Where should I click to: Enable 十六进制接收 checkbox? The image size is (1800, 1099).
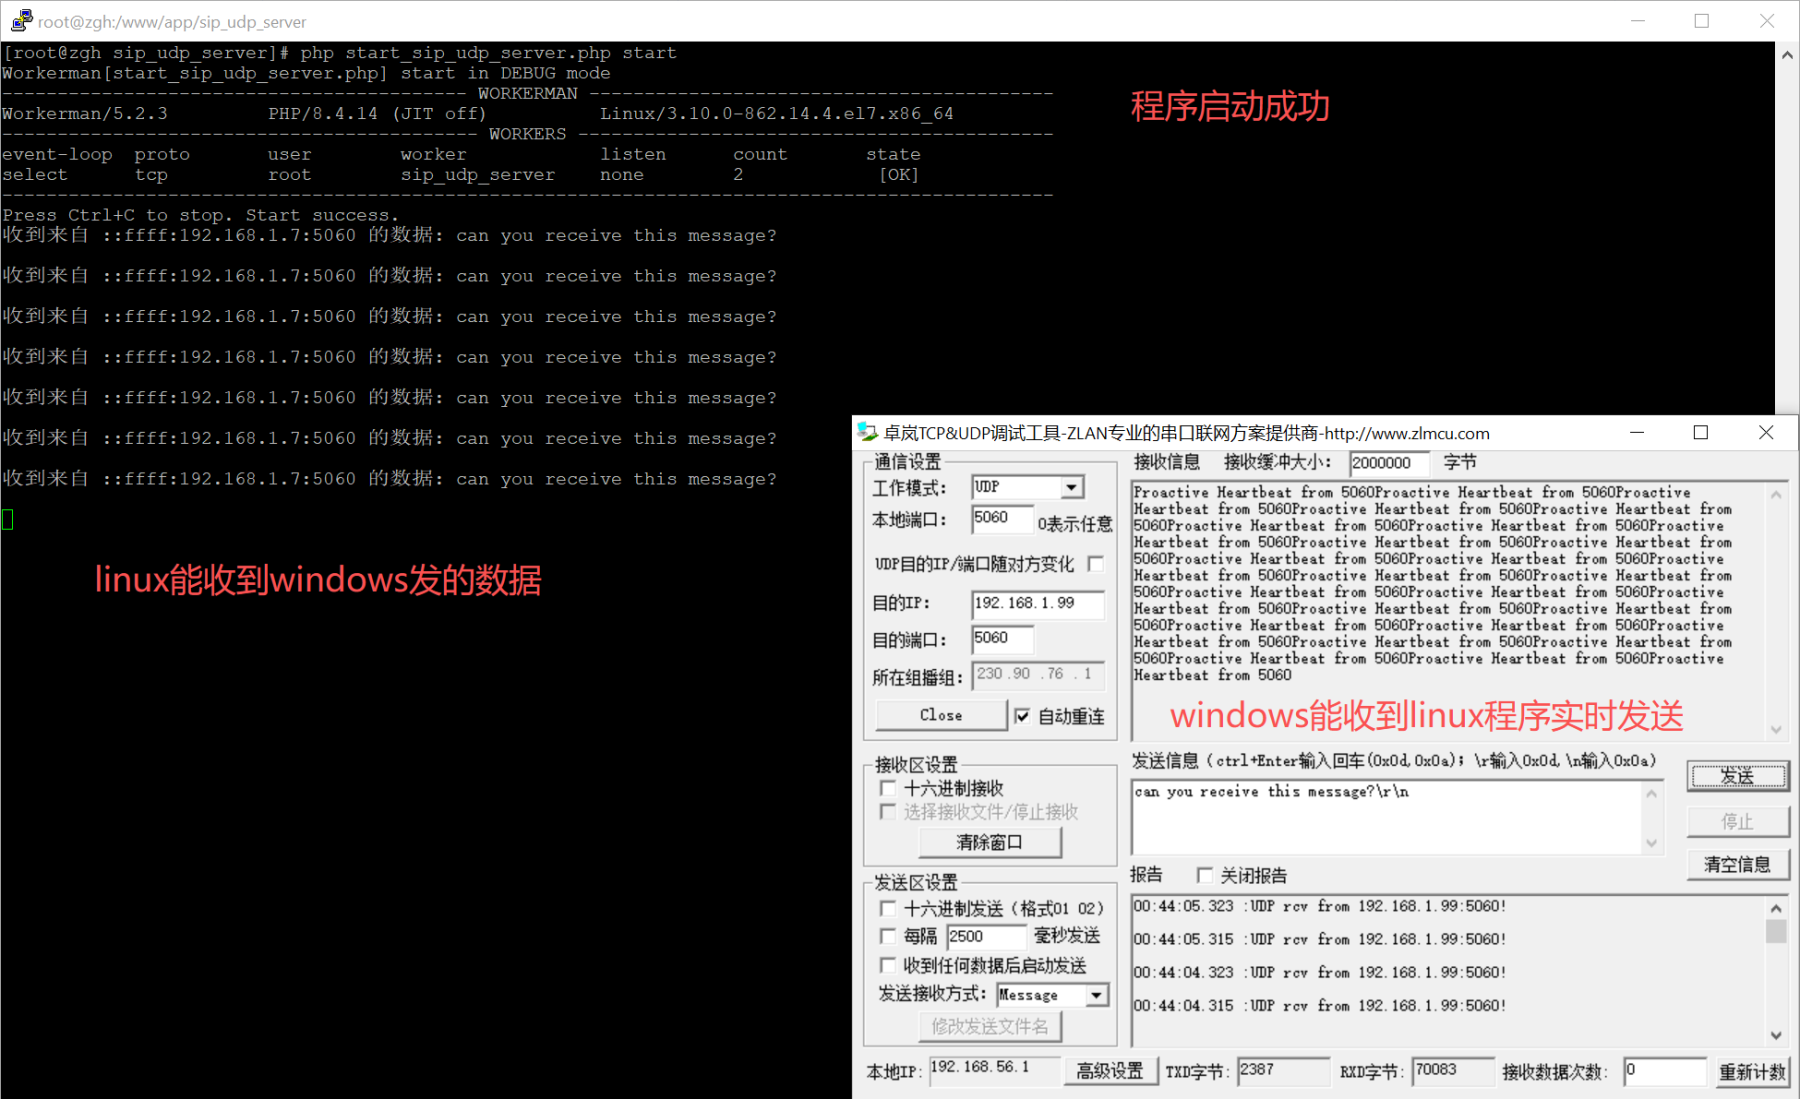[887, 788]
